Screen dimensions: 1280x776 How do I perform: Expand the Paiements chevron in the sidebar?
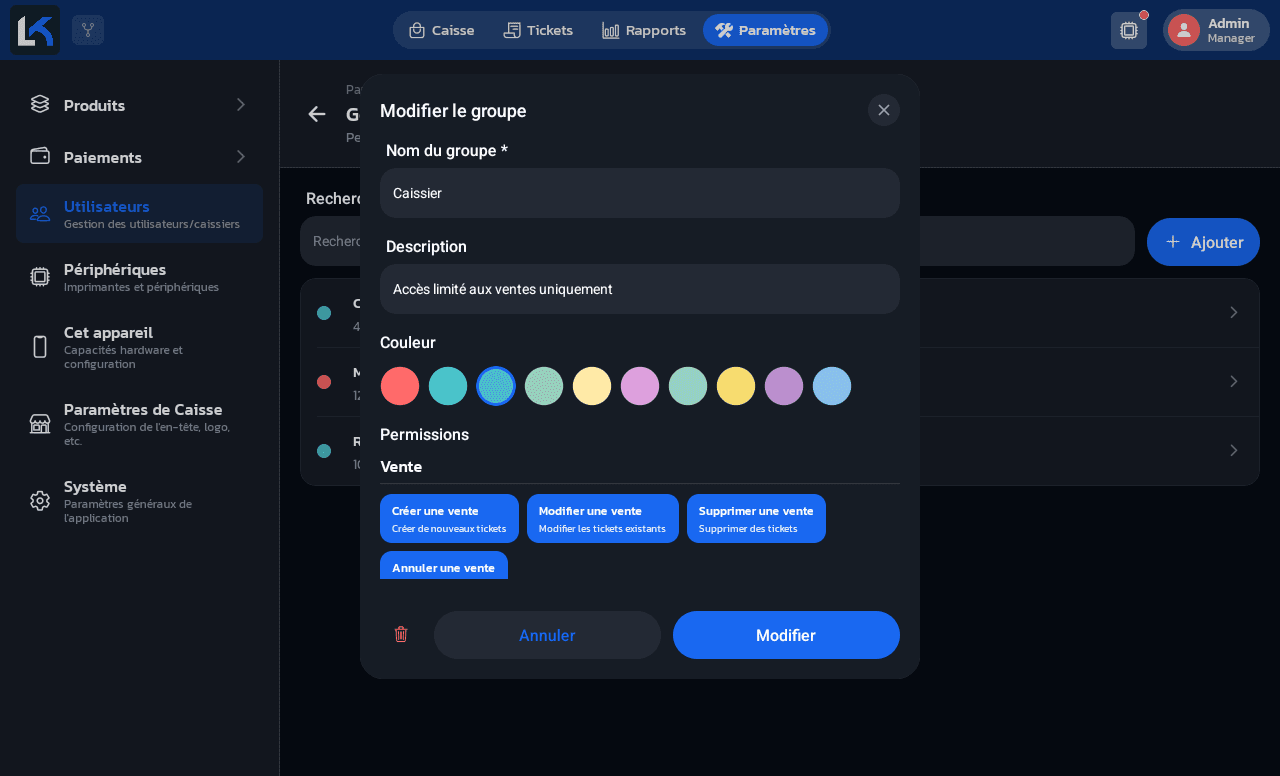(x=240, y=156)
